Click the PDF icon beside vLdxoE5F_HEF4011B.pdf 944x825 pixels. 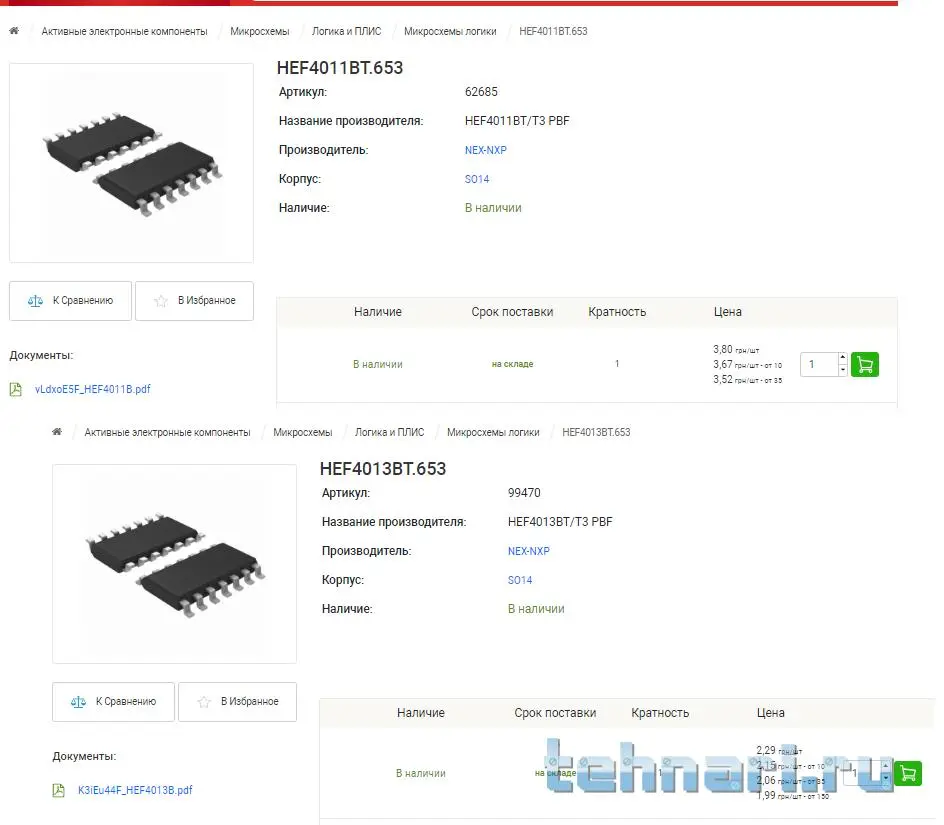(x=16, y=390)
